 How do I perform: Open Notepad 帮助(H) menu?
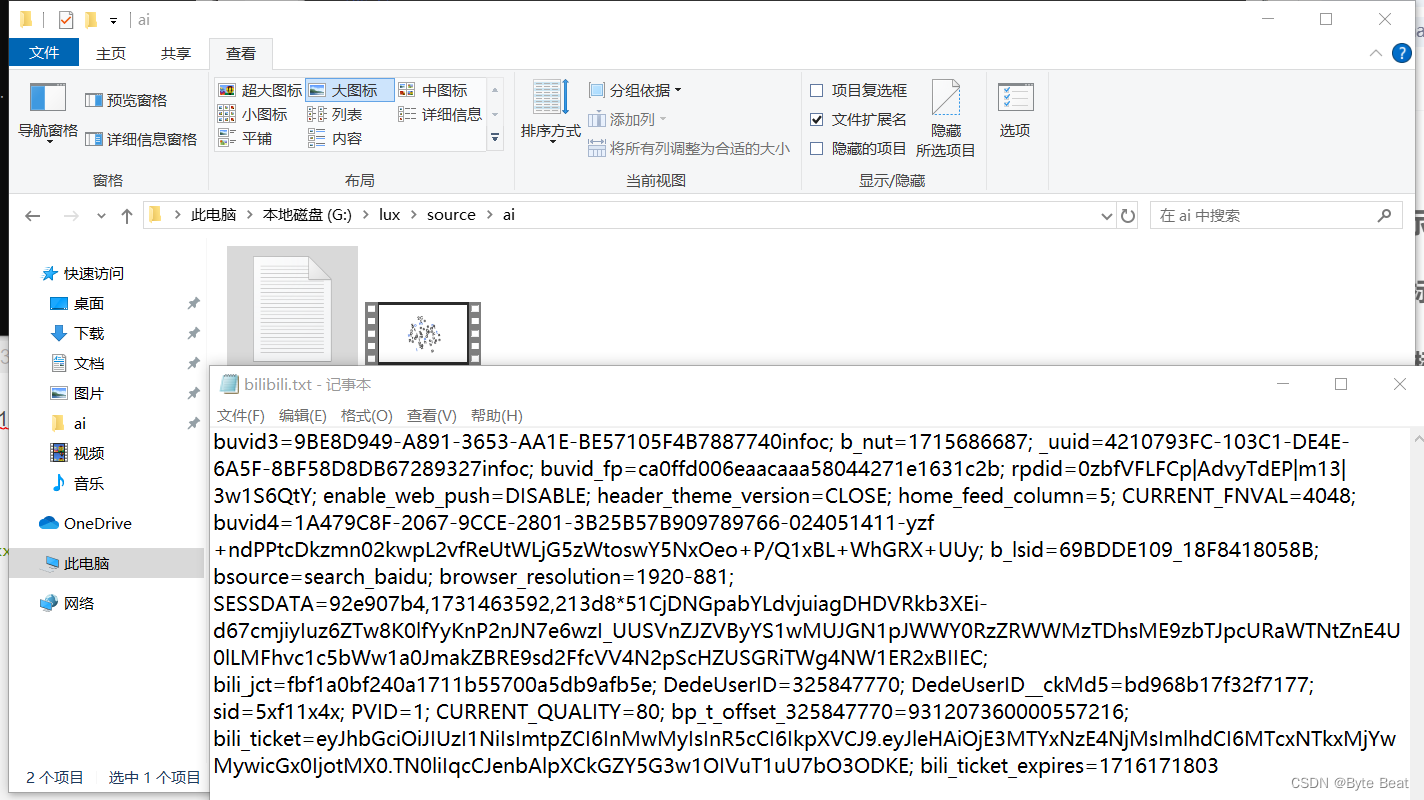pyautogui.click(x=496, y=415)
